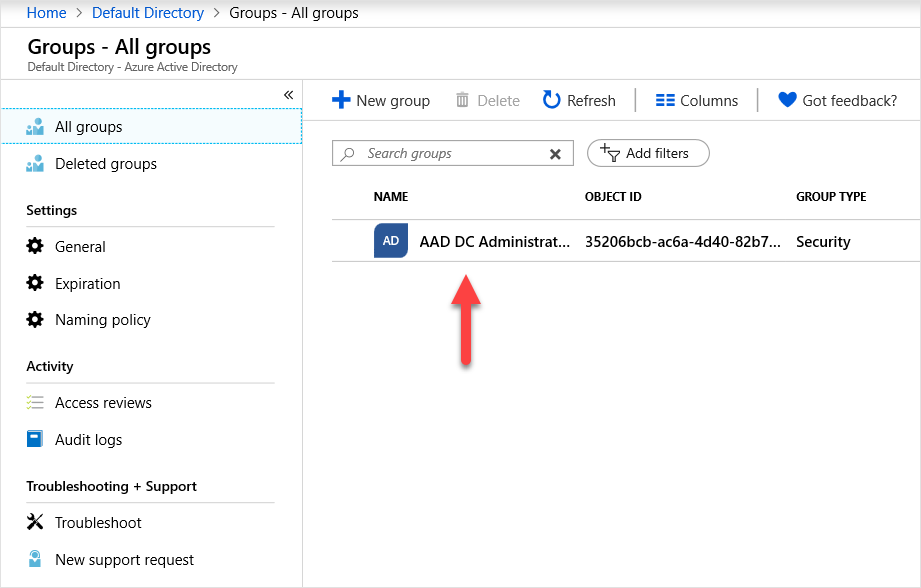
Task: Click the Columns list icon
Action: tap(665, 100)
